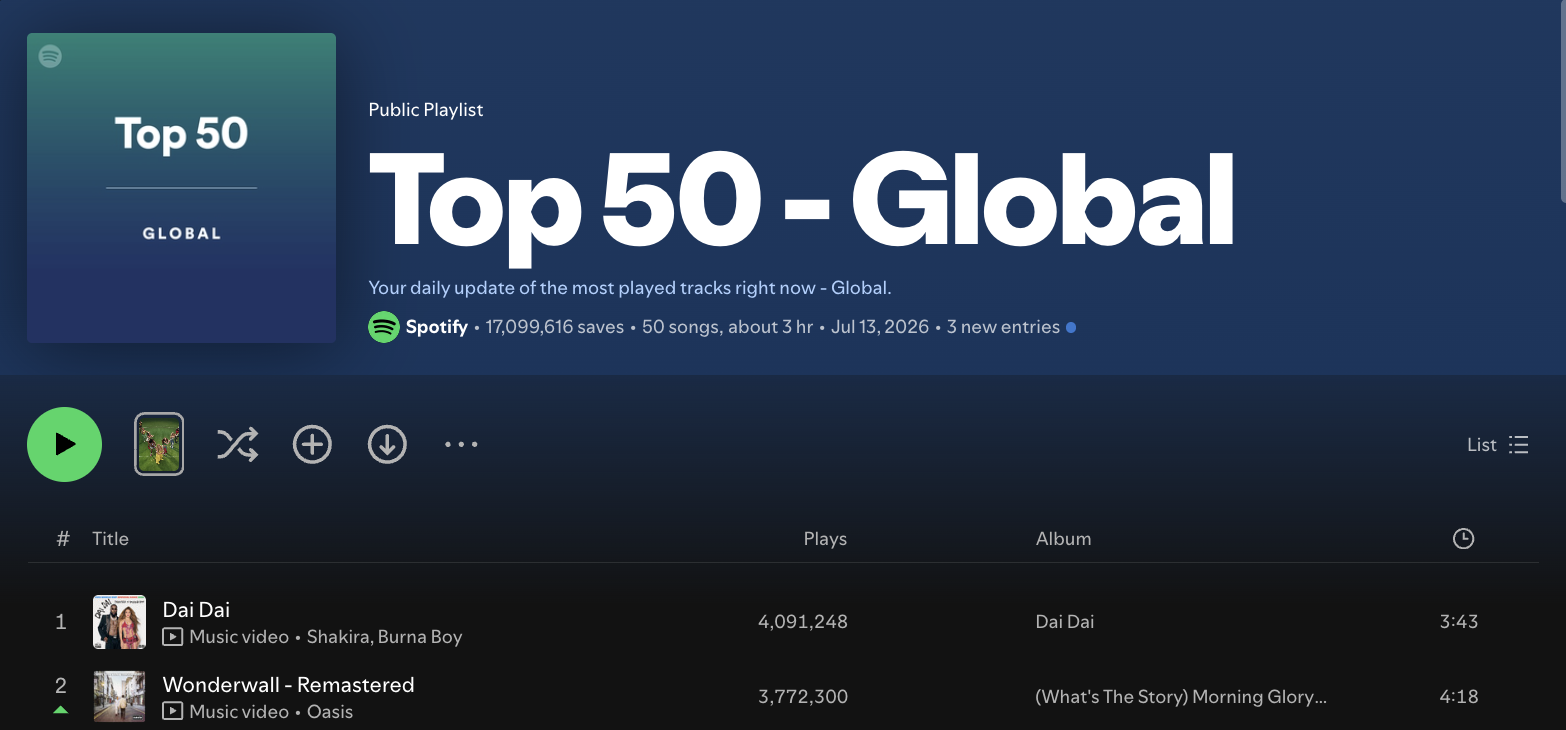Select the # column header

pyautogui.click(x=63, y=539)
